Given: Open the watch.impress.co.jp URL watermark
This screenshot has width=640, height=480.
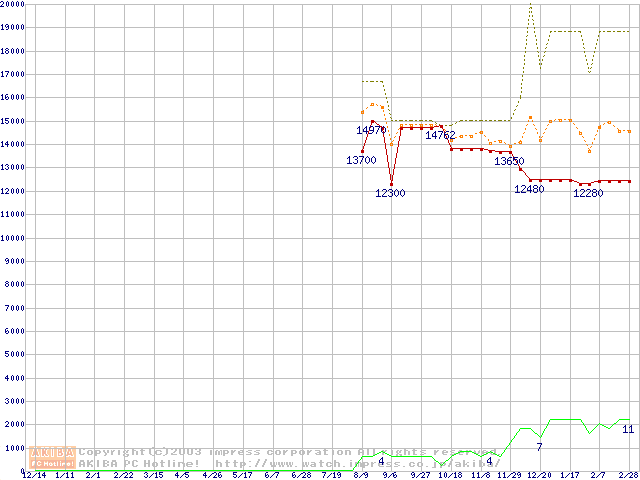Looking at the screenshot, I should [x=355, y=464].
